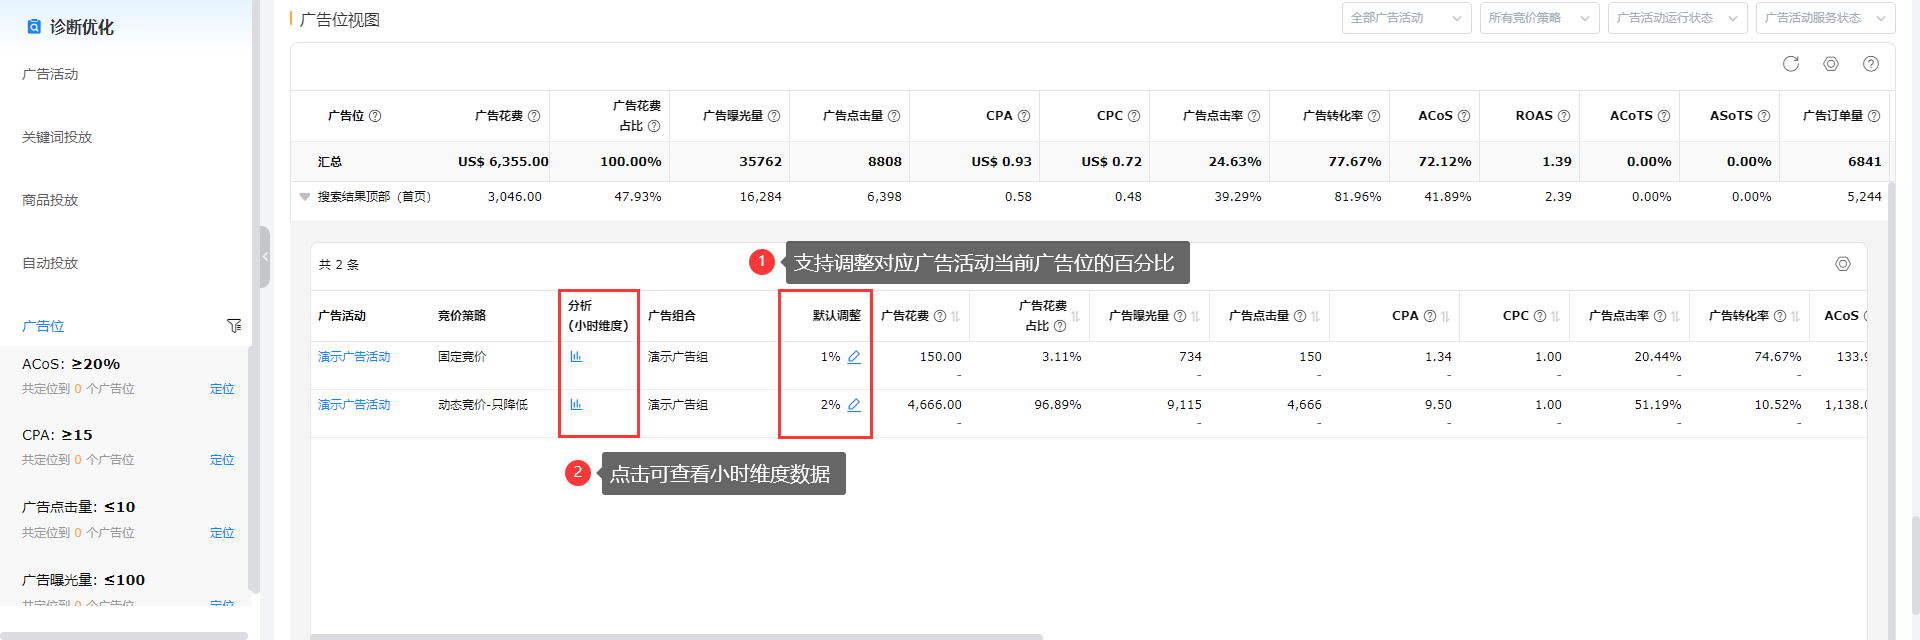Click the 77.67% summary conversion cell
The image size is (1920, 640).
[1355, 161]
